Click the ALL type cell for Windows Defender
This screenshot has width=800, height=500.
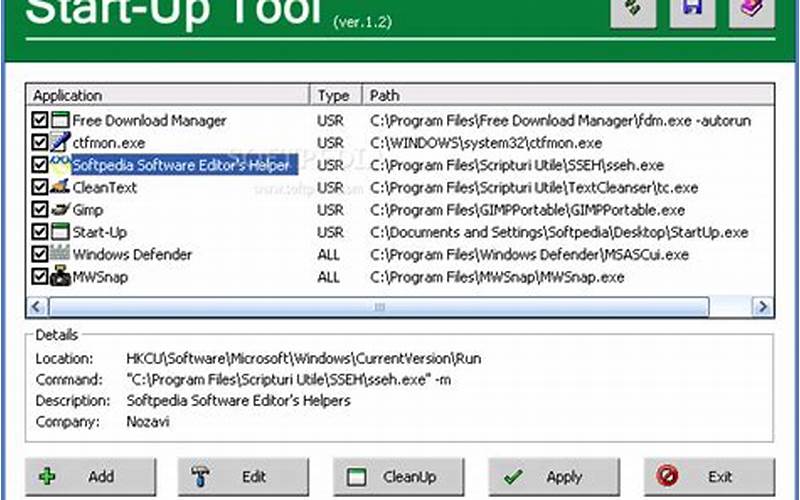click(x=328, y=255)
